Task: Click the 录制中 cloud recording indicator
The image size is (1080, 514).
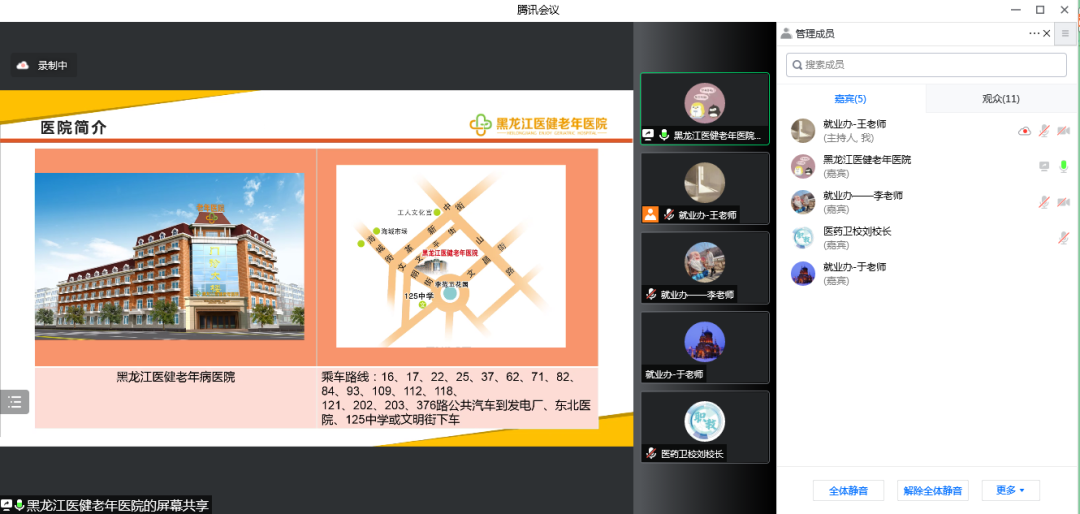Action: [x=43, y=66]
